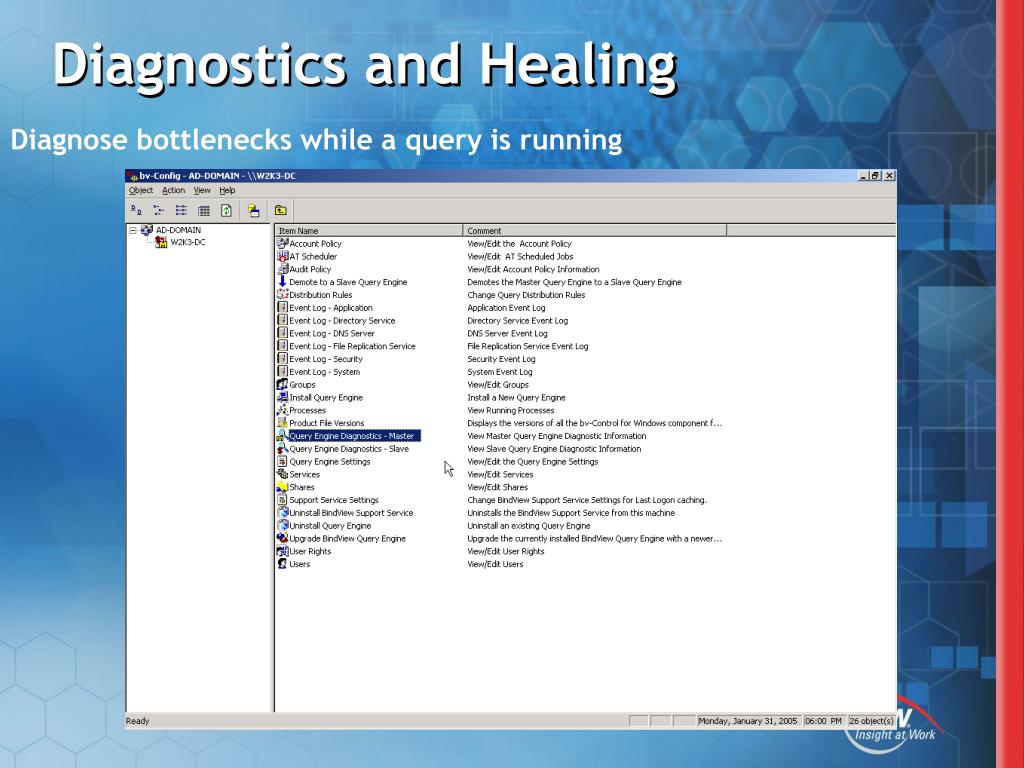Viewport: 1024px width, 768px height.
Task: Click the Groups row icon
Action: click(x=282, y=384)
